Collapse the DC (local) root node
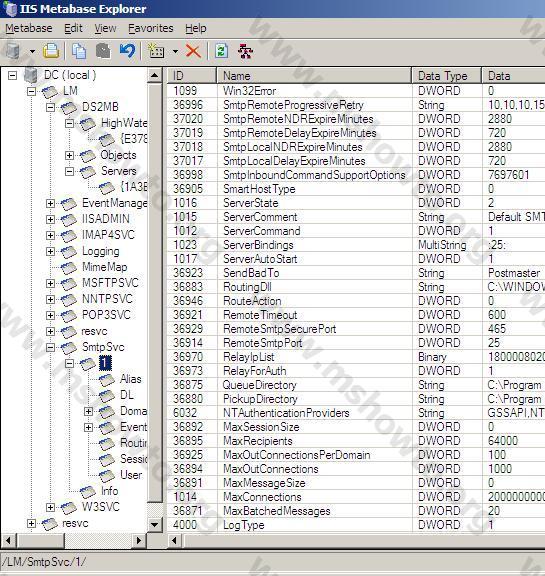This screenshot has height=576, width=545. [x=12, y=75]
